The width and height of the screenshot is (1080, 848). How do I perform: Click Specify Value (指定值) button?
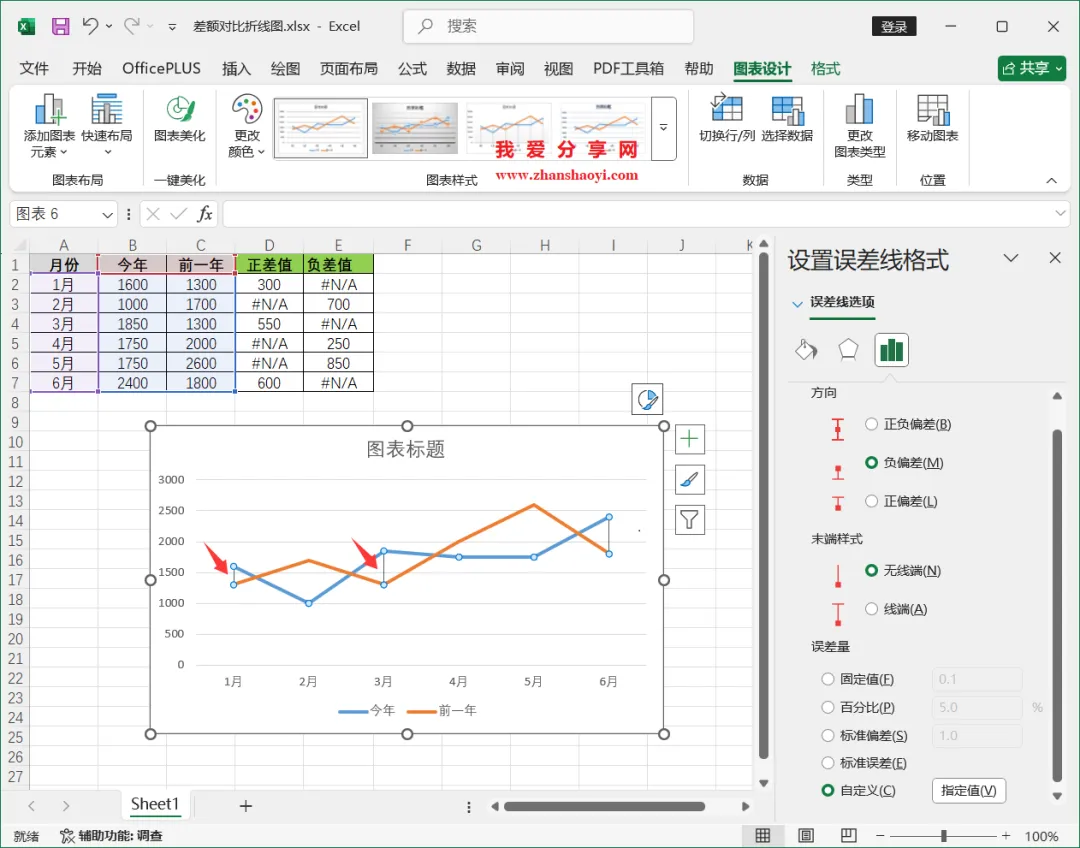click(968, 791)
